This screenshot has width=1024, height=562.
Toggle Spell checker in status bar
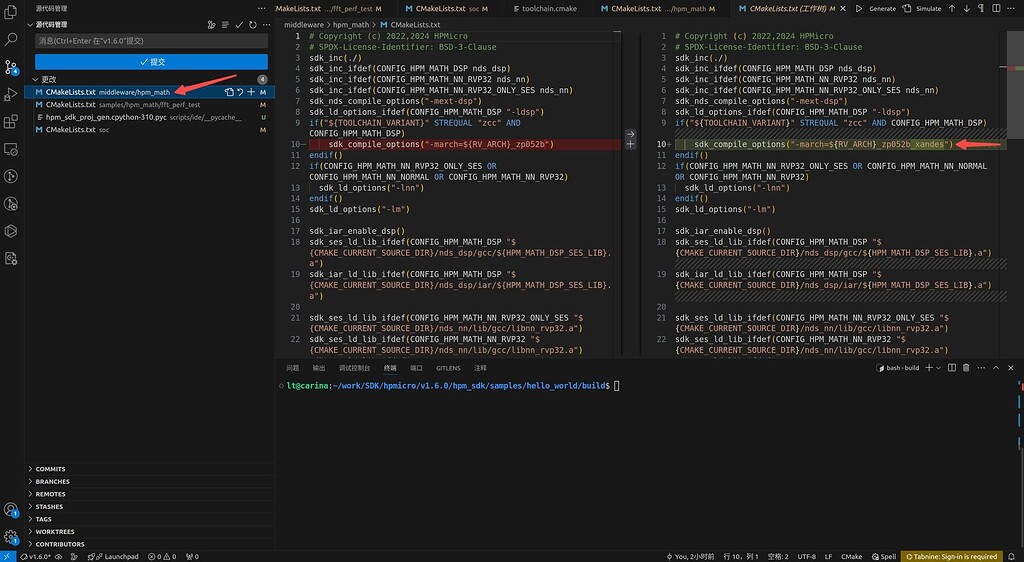pyautogui.click(x=883, y=556)
